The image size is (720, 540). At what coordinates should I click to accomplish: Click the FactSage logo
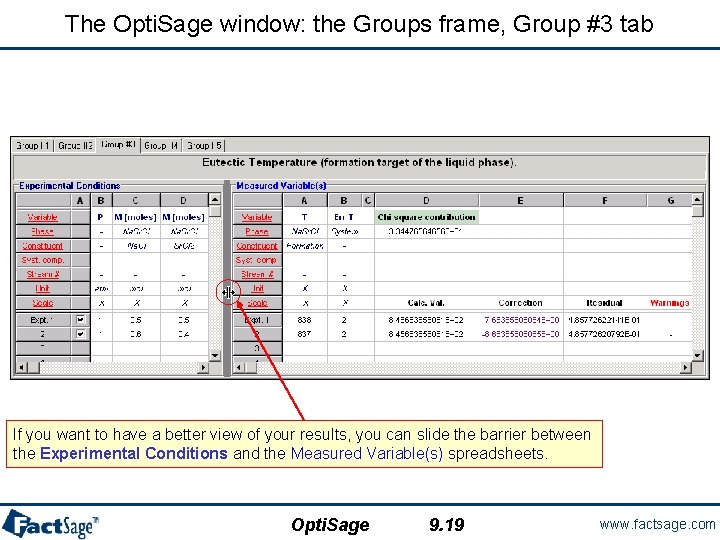coord(51,524)
